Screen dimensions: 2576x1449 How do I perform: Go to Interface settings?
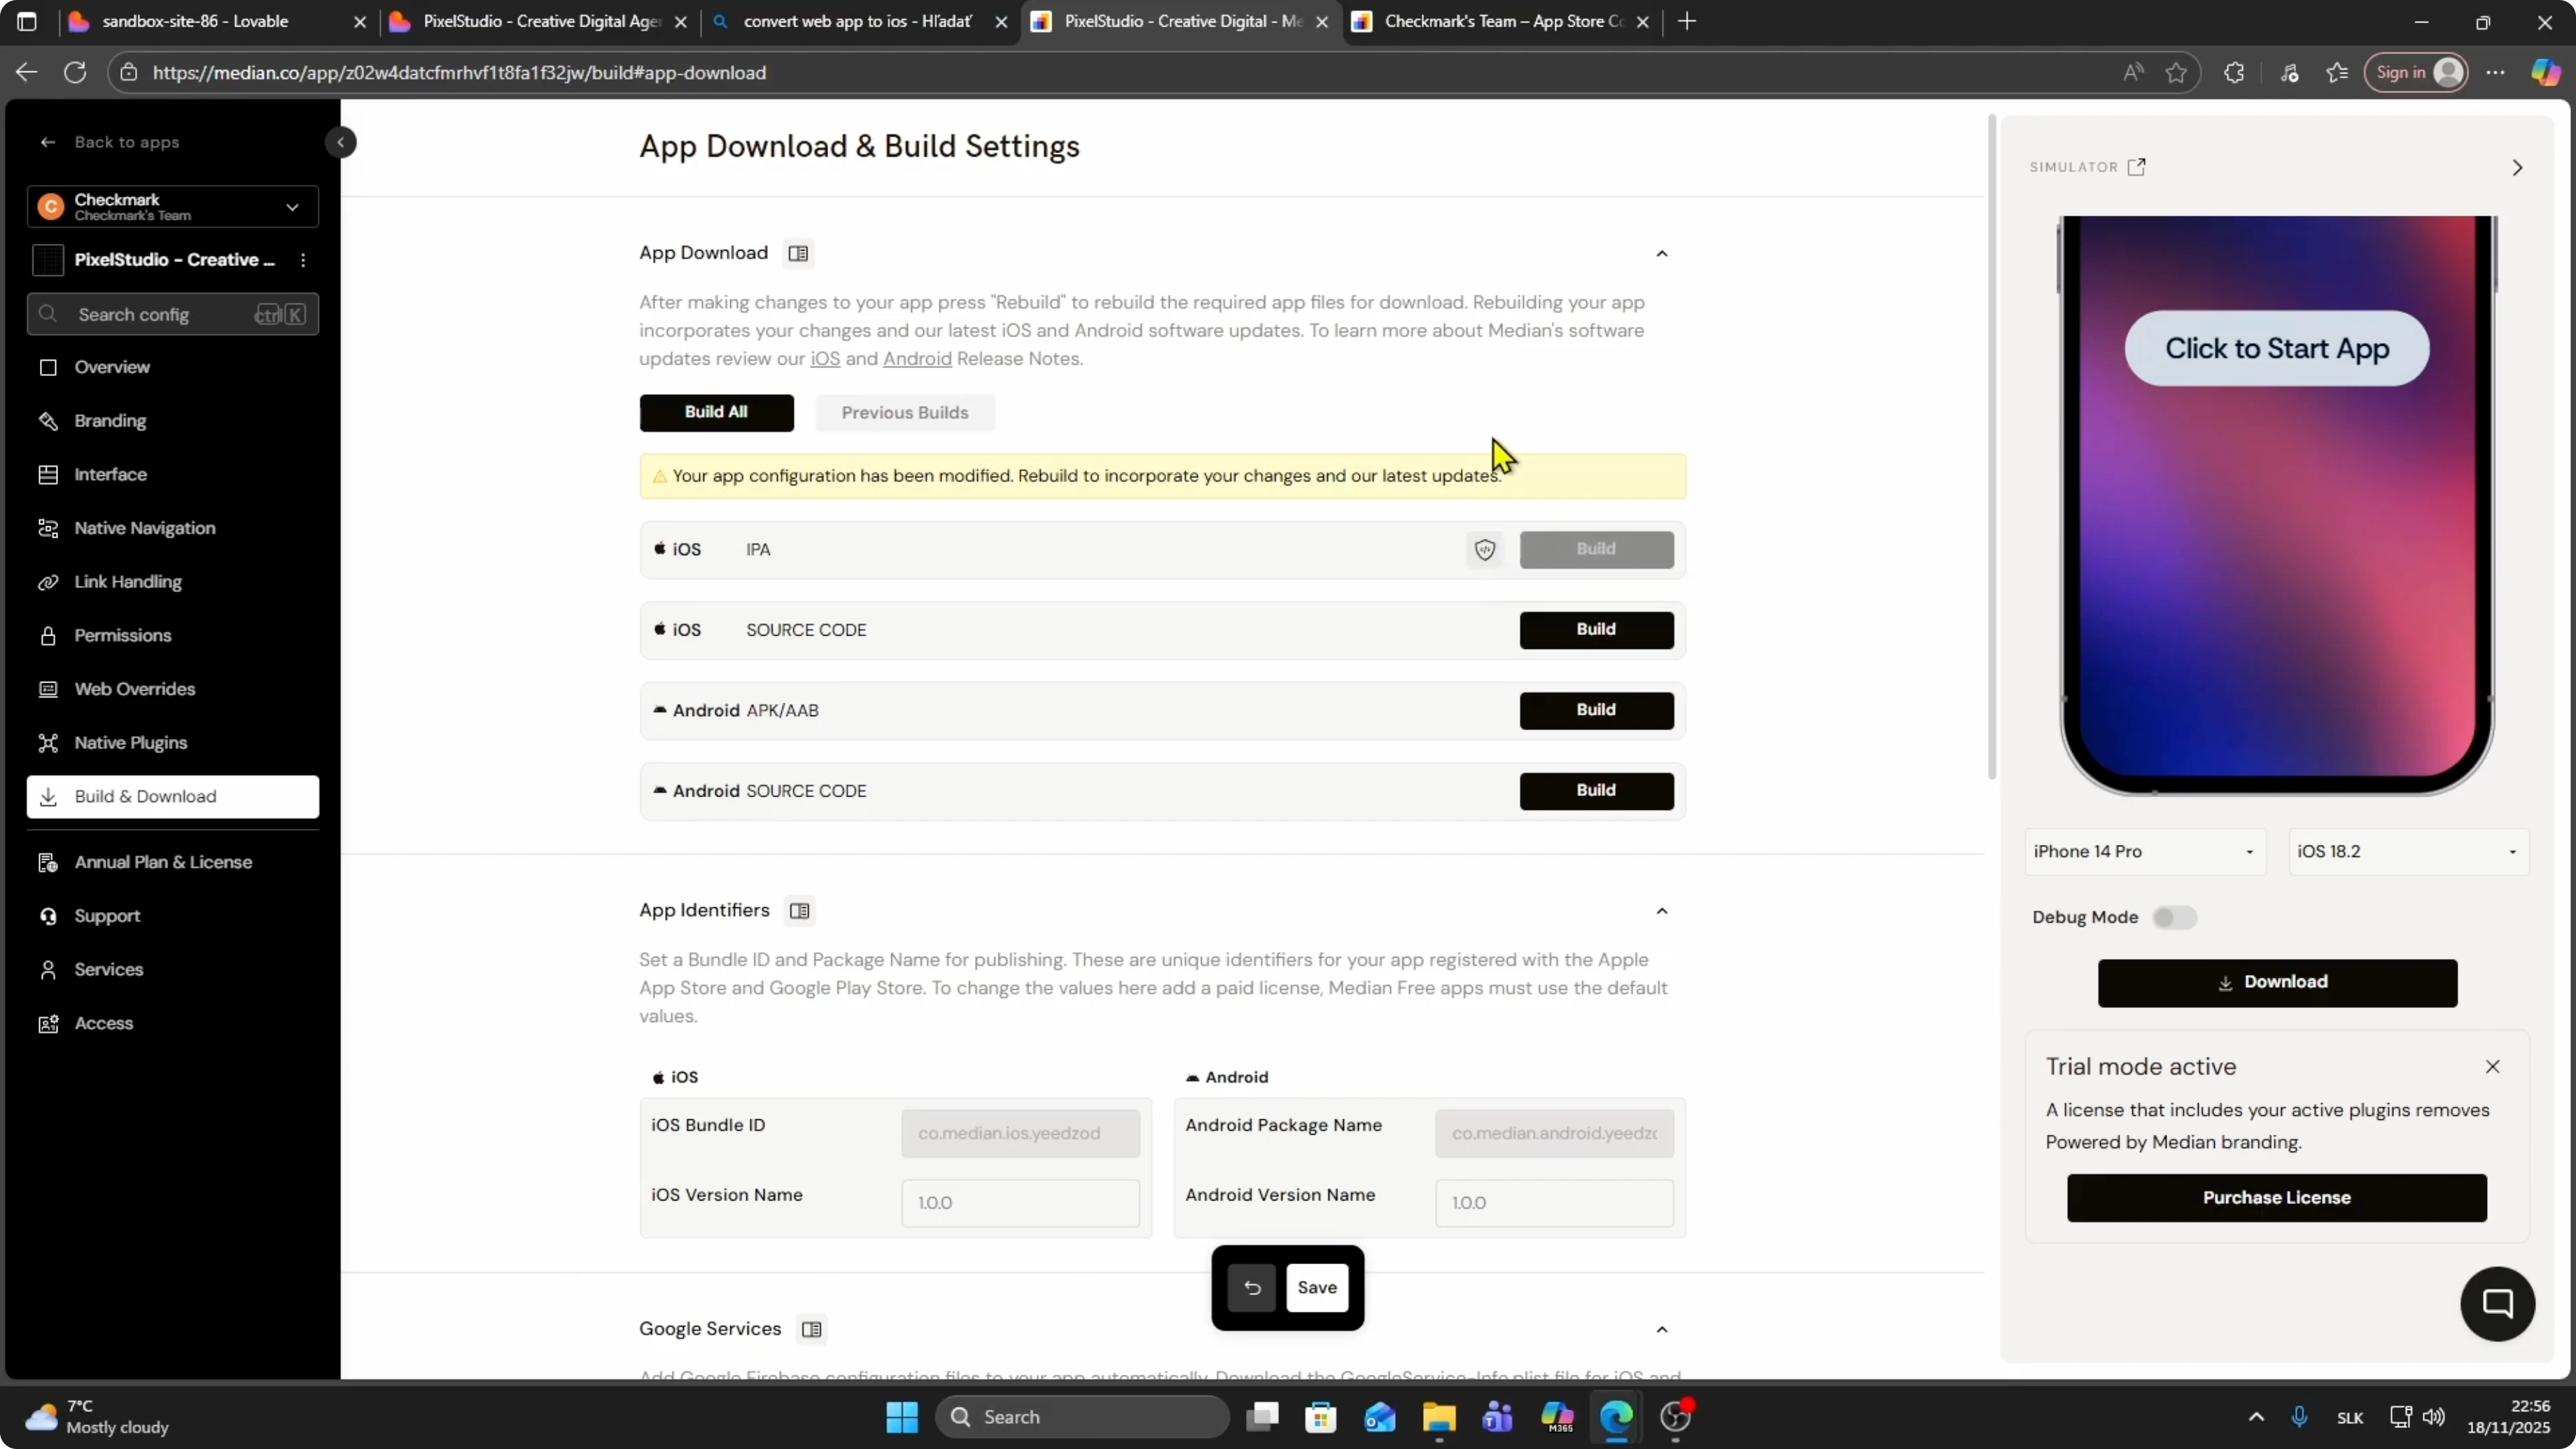click(x=173, y=475)
